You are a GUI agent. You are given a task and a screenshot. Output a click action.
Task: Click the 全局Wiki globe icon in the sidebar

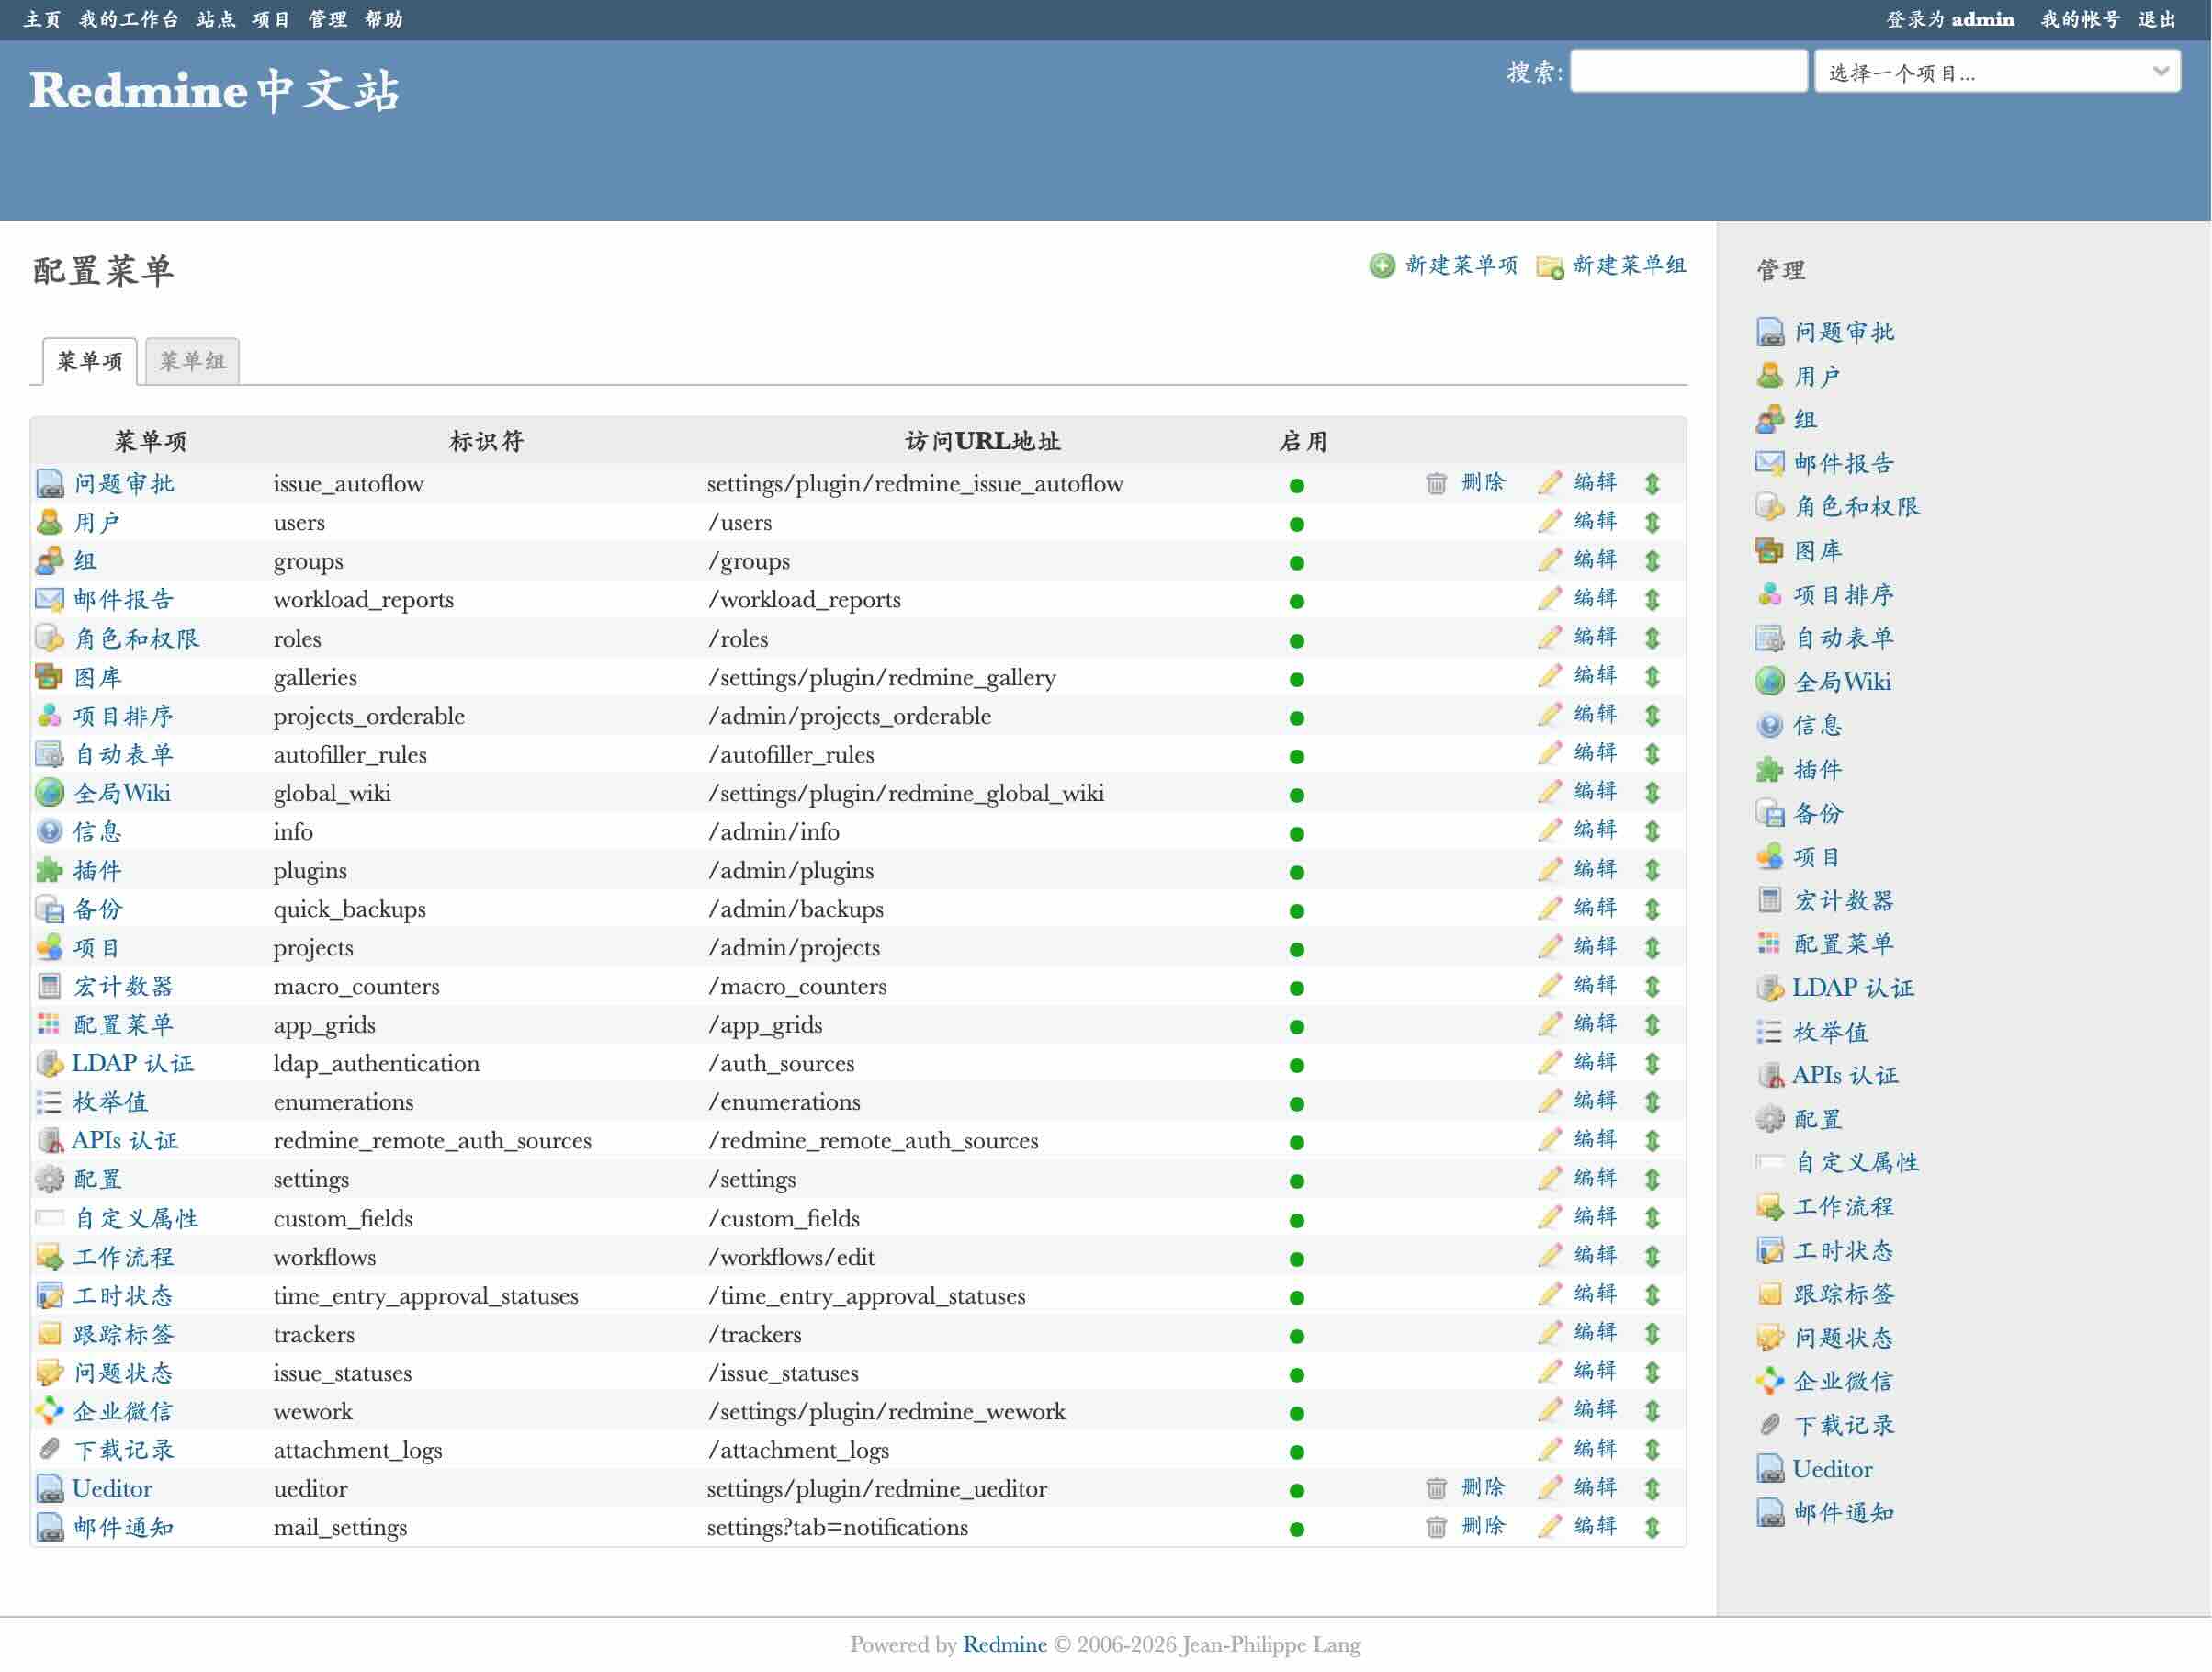[1769, 682]
